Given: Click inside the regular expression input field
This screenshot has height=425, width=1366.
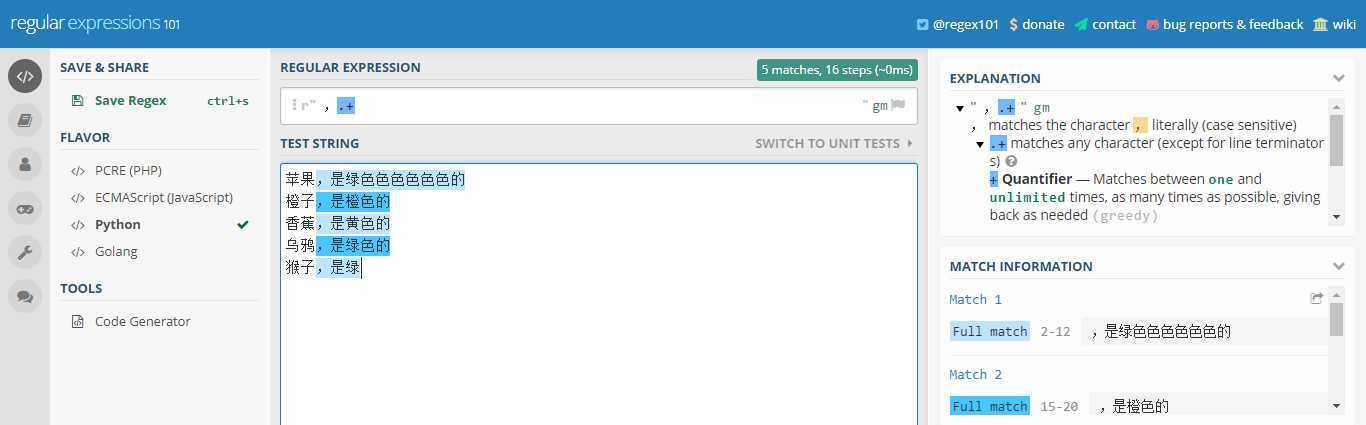Looking at the screenshot, I should coord(598,105).
